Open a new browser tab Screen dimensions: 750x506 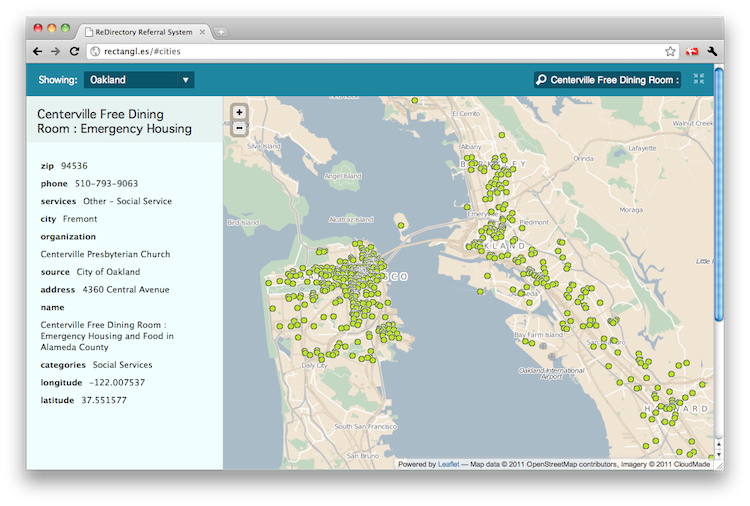221,33
